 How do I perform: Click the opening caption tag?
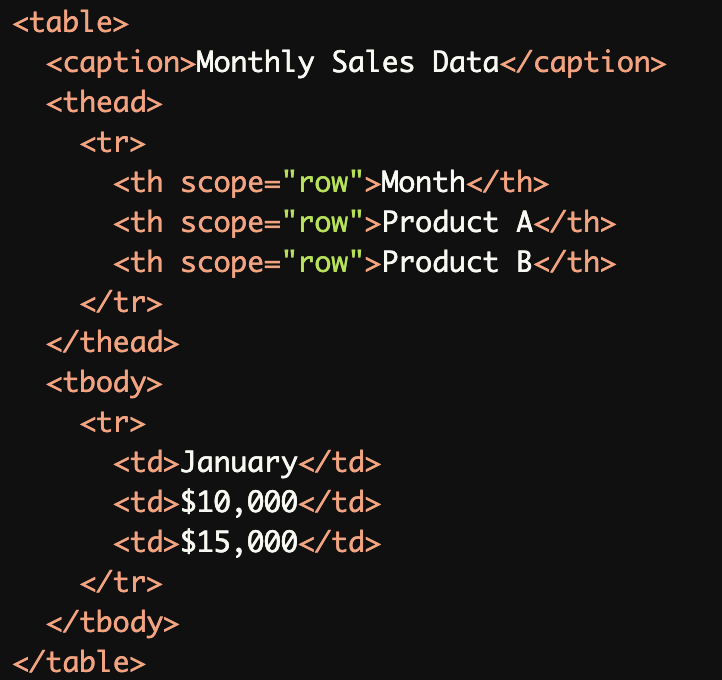point(121,63)
